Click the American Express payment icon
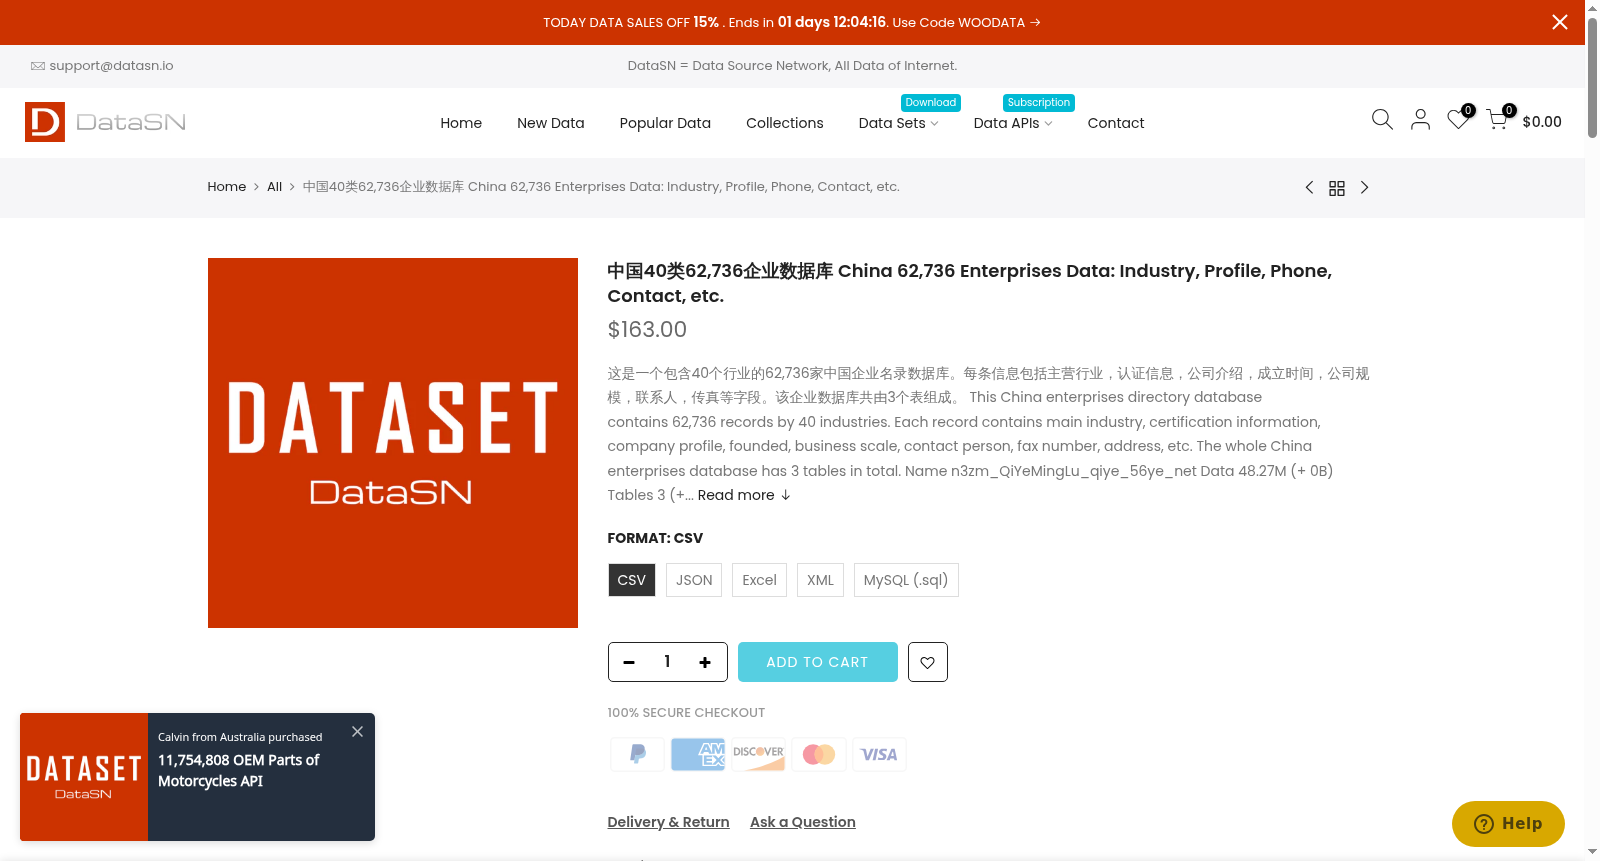Screen dimensions: 1600x861 point(698,754)
